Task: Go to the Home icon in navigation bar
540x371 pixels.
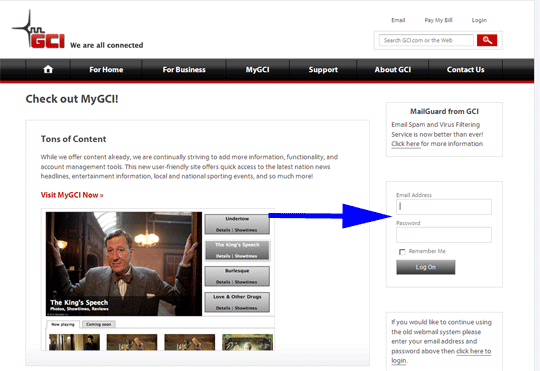Action: point(48,70)
